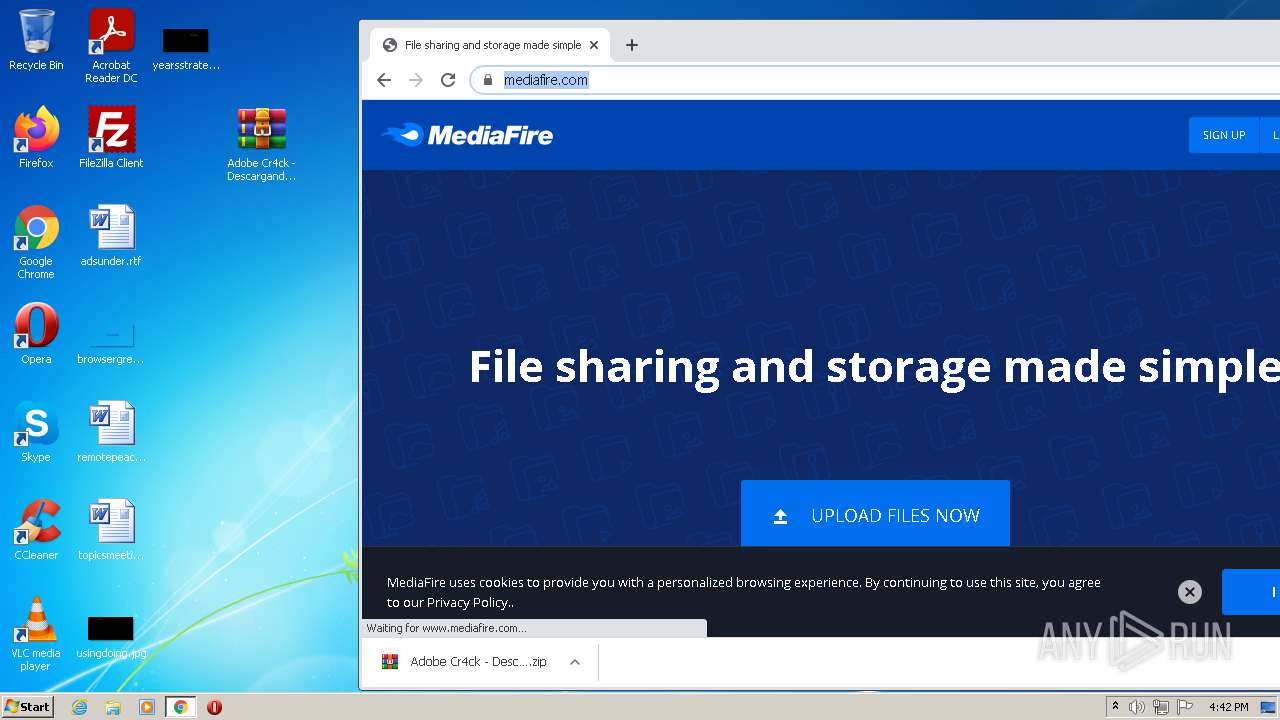The width and height of the screenshot is (1280, 720).
Task: Close the MediaFire browser tab
Action: pos(593,45)
